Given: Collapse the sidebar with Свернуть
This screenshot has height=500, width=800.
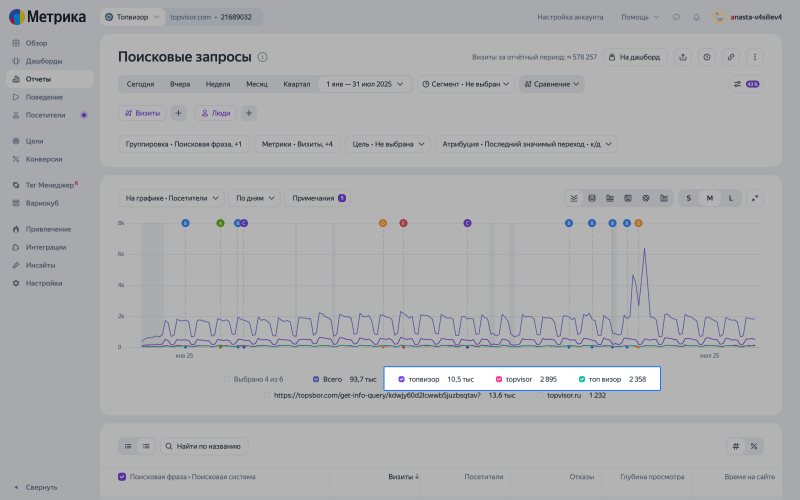Looking at the screenshot, I should pos(41,487).
